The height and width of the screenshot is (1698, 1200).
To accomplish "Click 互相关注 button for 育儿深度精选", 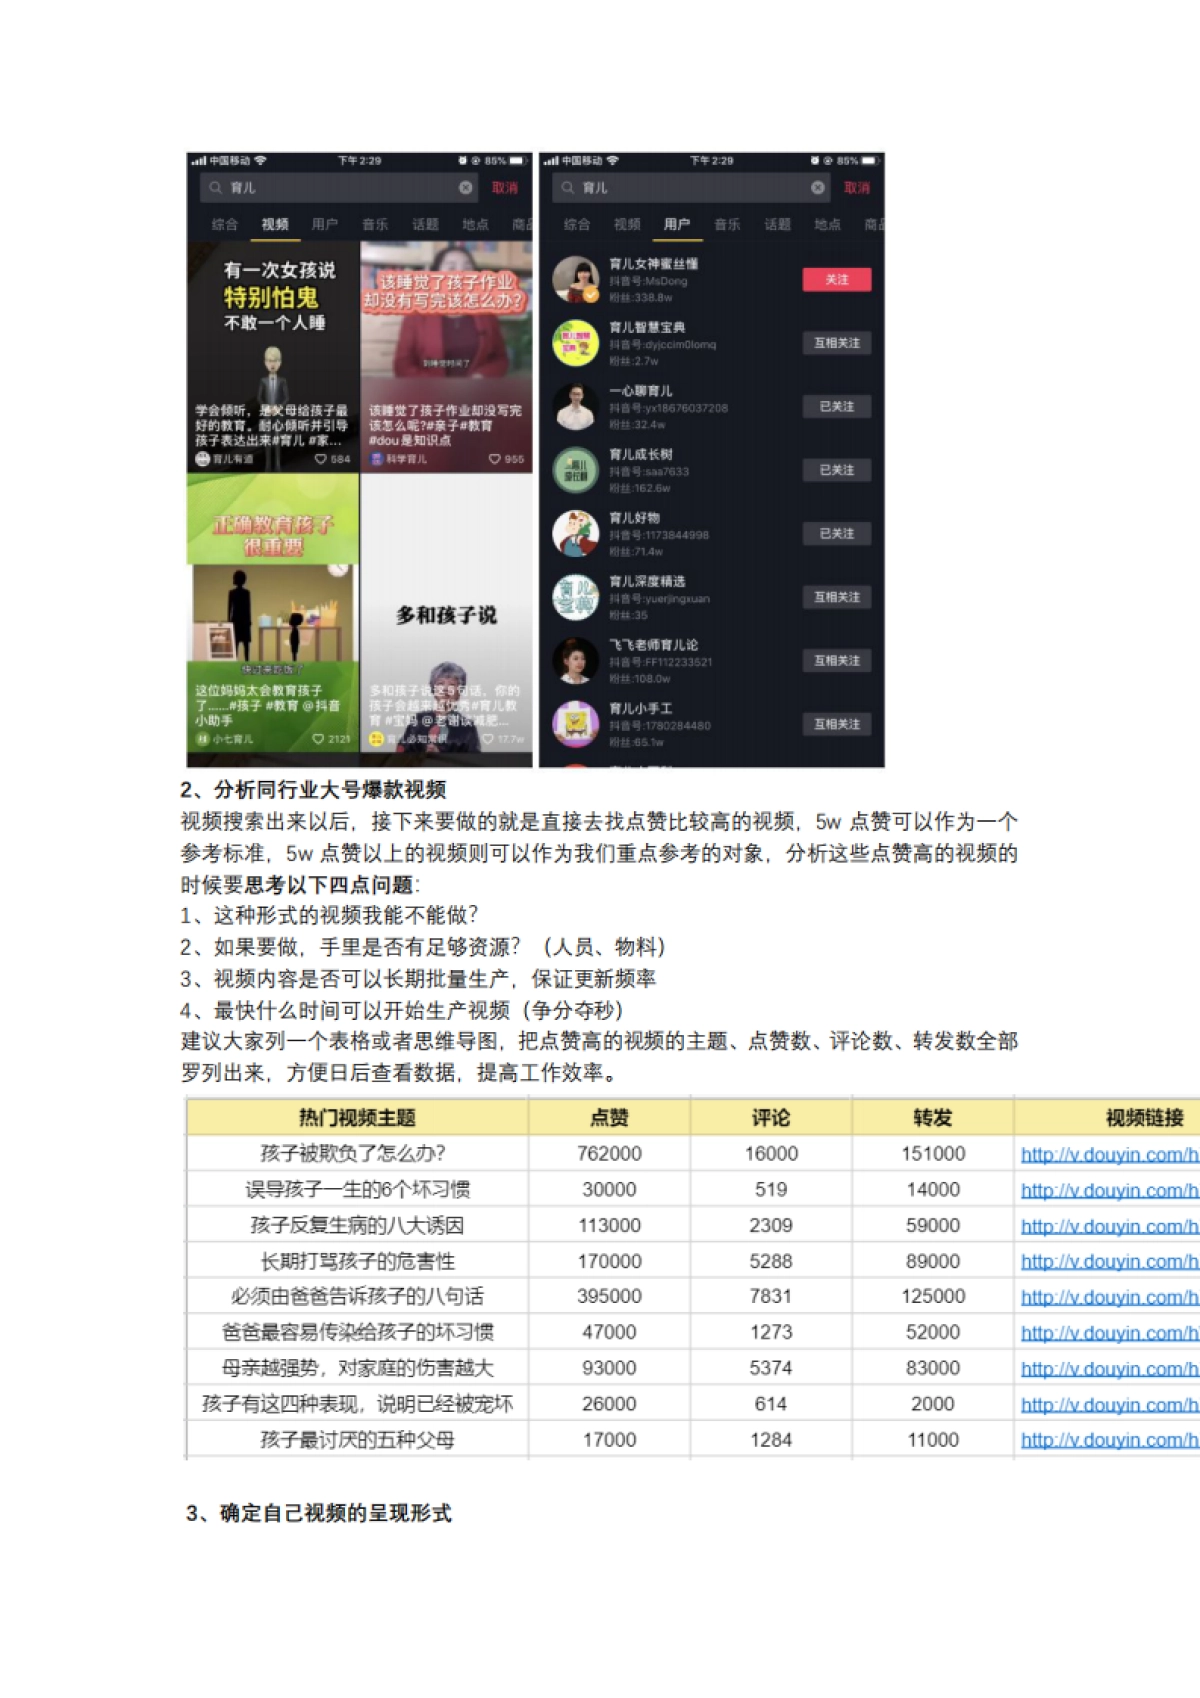I will click(837, 597).
